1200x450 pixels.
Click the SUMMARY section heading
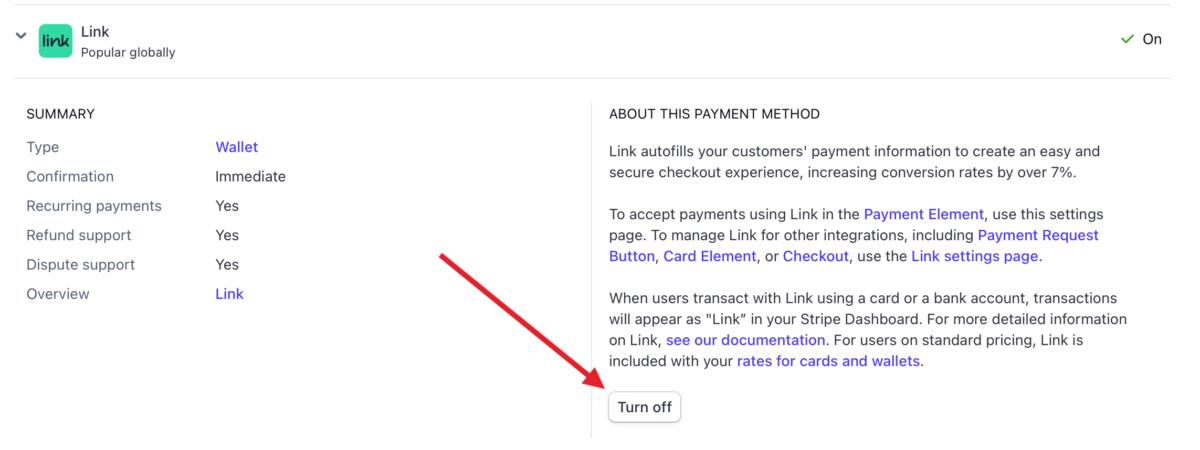coord(60,114)
